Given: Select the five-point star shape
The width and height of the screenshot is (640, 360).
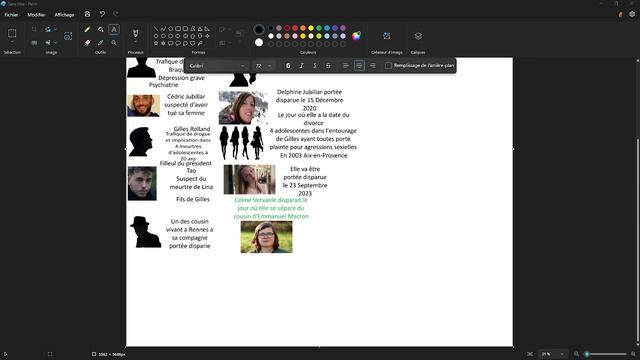Looking at the screenshot, I should click(x=156, y=43).
